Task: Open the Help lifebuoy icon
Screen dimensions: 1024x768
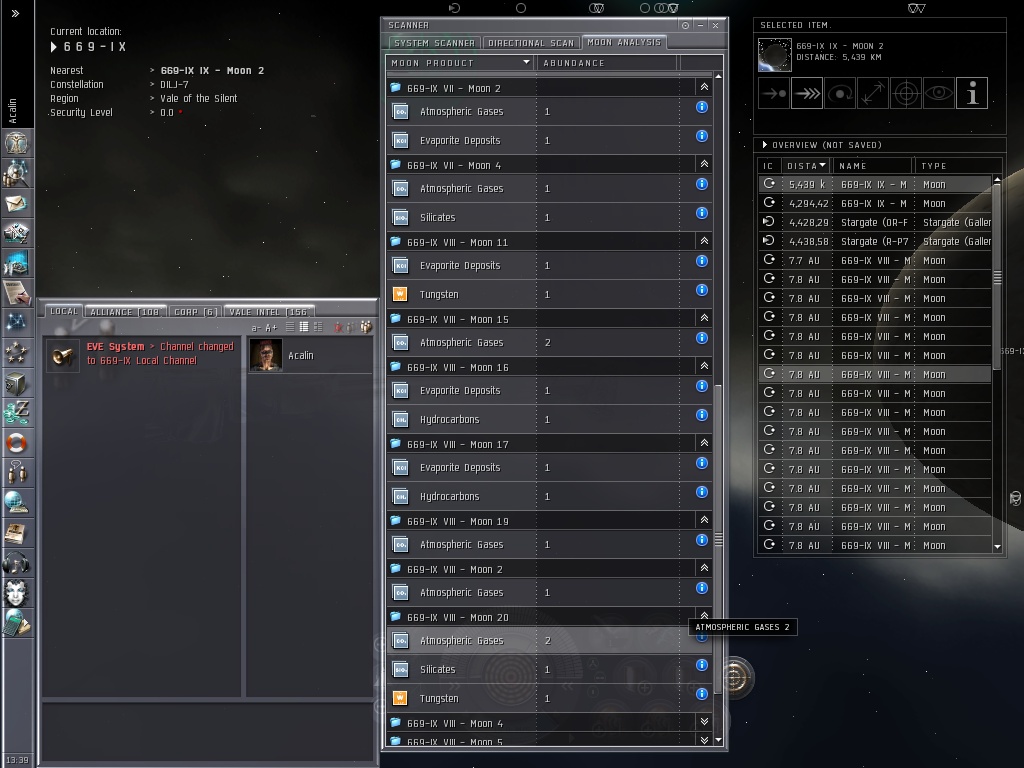Action: point(16,443)
